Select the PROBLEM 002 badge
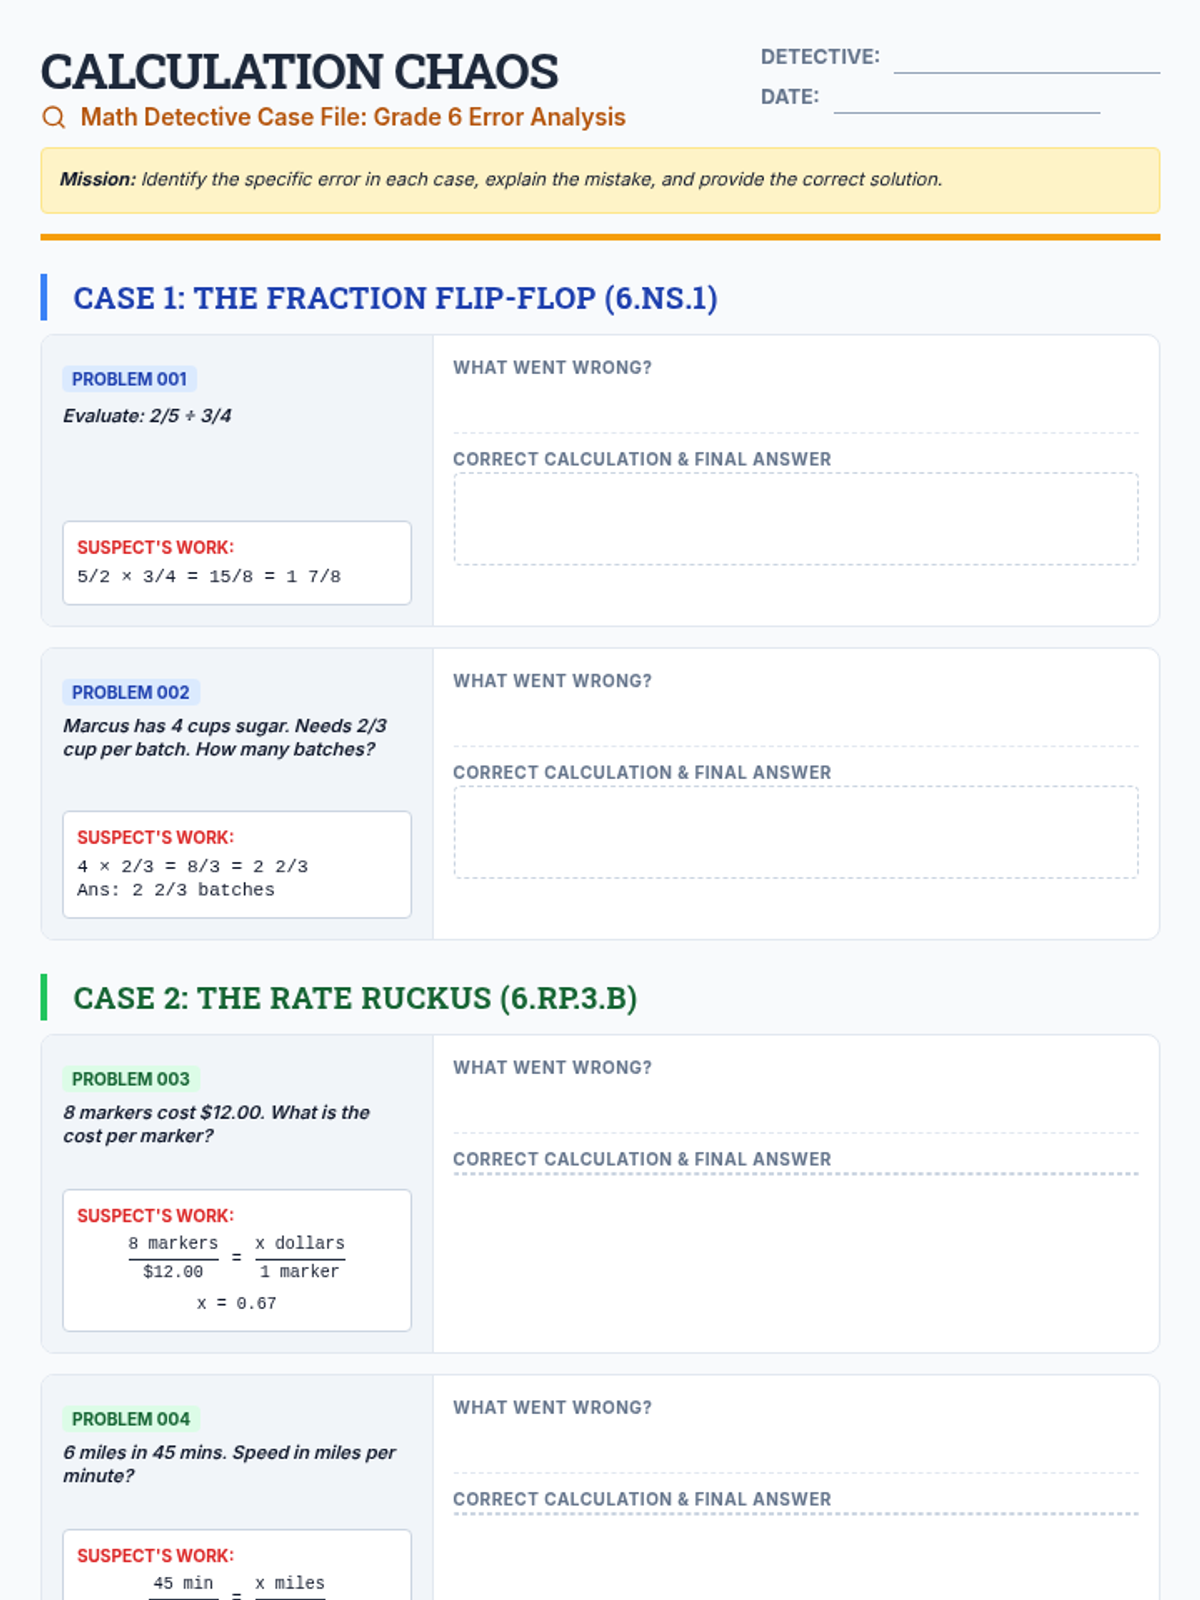The height and width of the screenshot is (1600, 1200). tap(131, 692)
